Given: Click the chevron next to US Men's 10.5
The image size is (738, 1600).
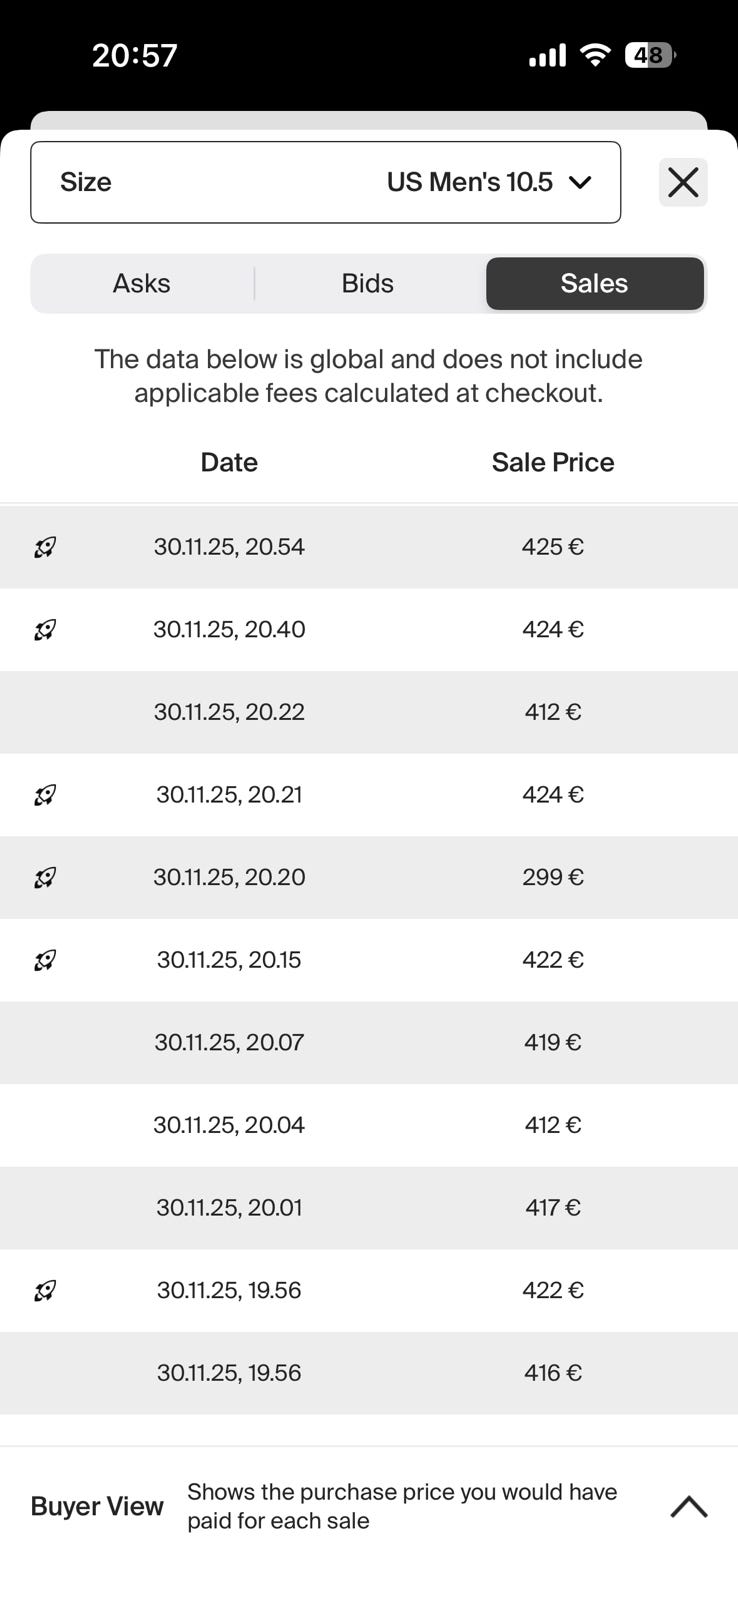Looking at the screenshot, I should click(x=580, y=182).
